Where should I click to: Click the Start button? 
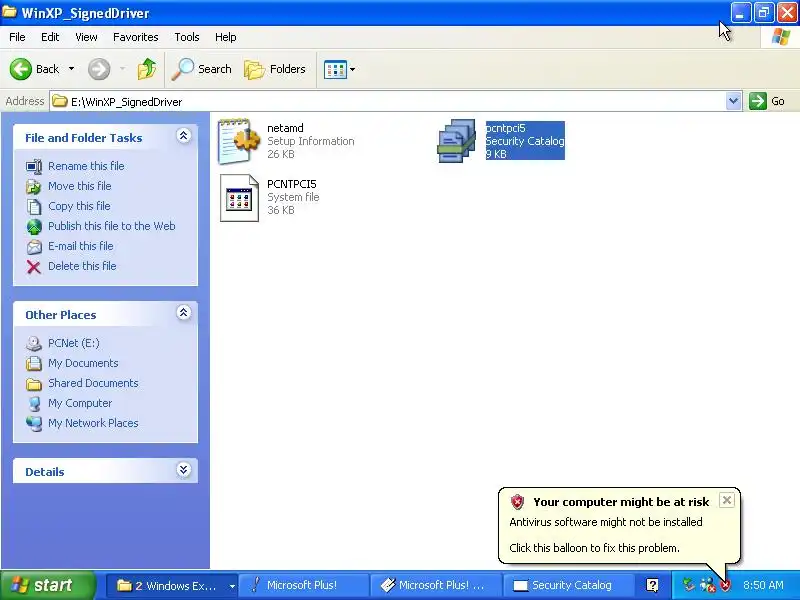point(47,585)
